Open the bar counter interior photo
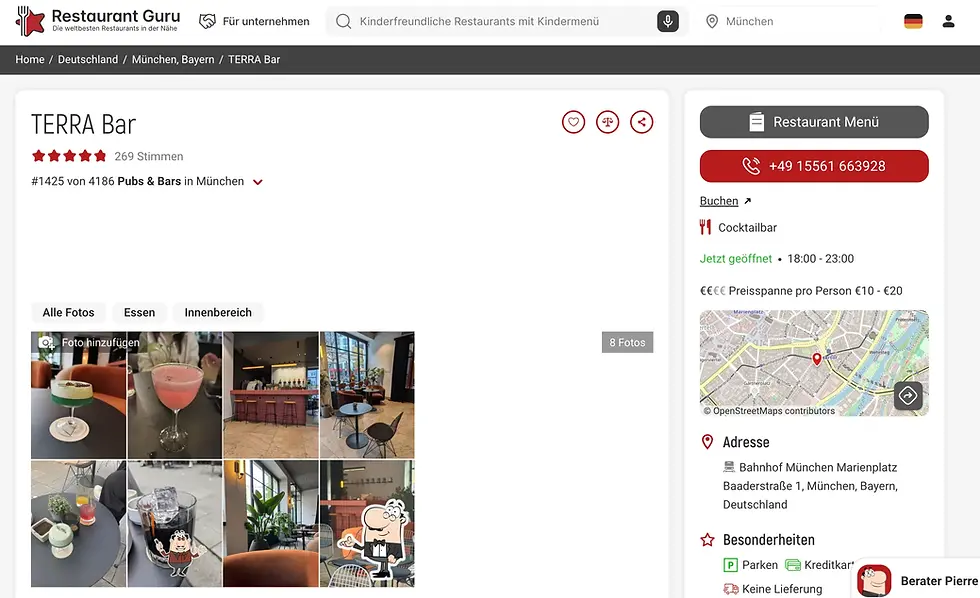 click(271, 395)
